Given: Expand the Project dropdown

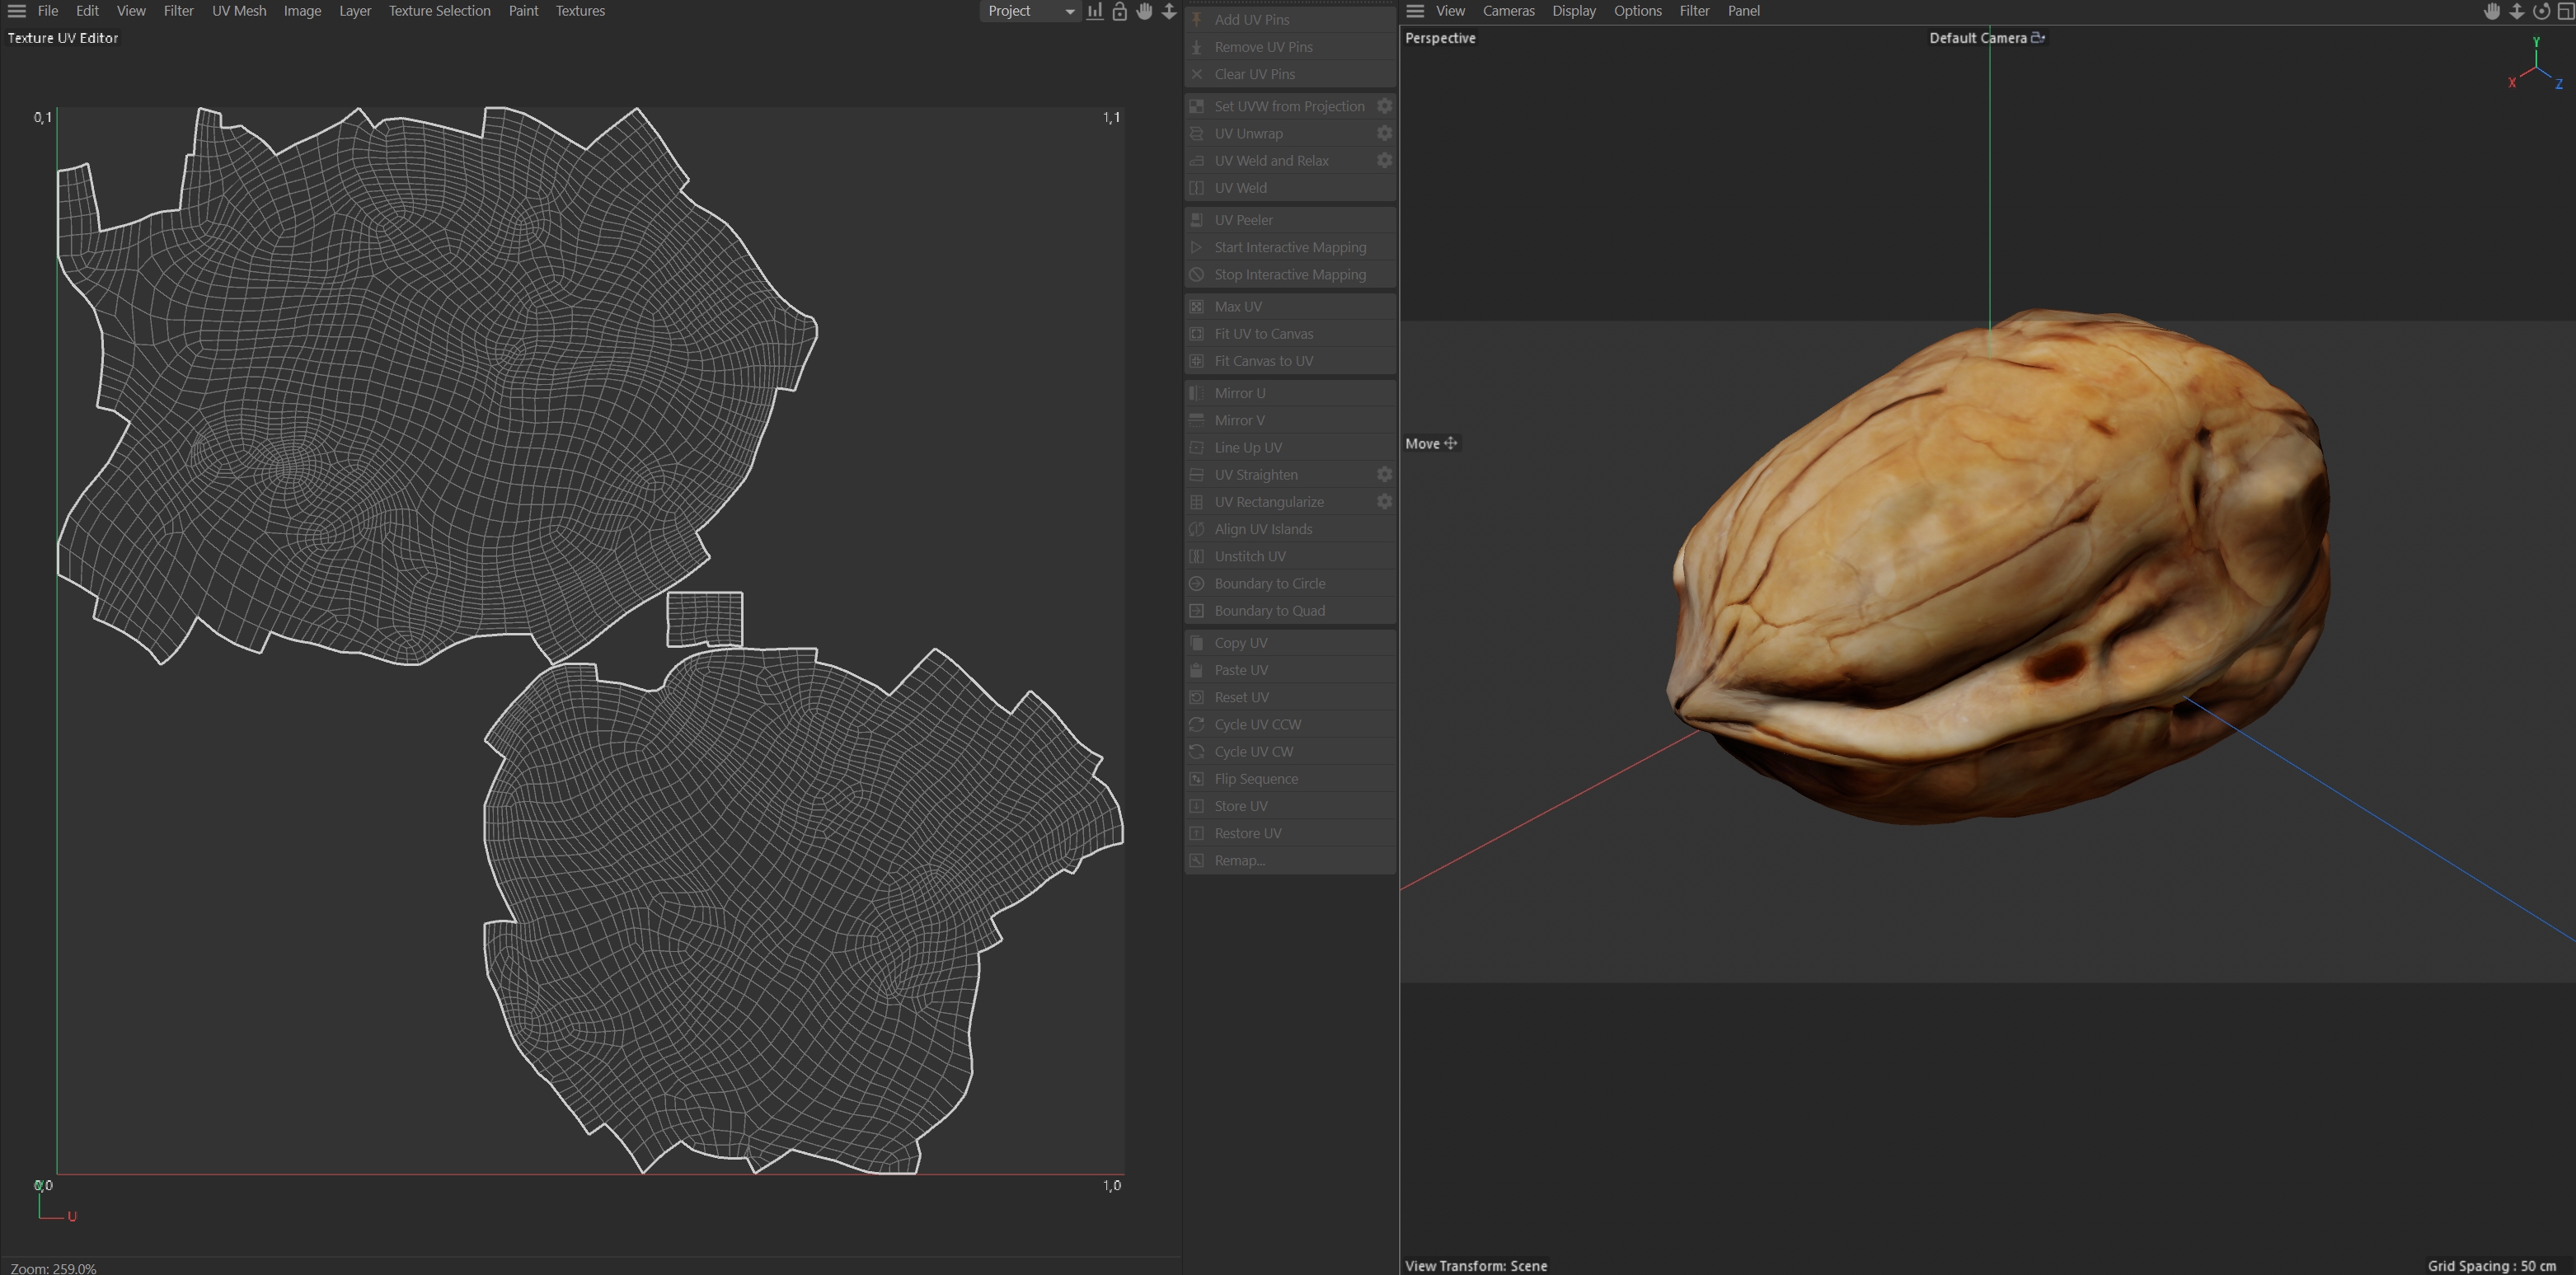Looking at the screenshot, I should click(1069, 11).
